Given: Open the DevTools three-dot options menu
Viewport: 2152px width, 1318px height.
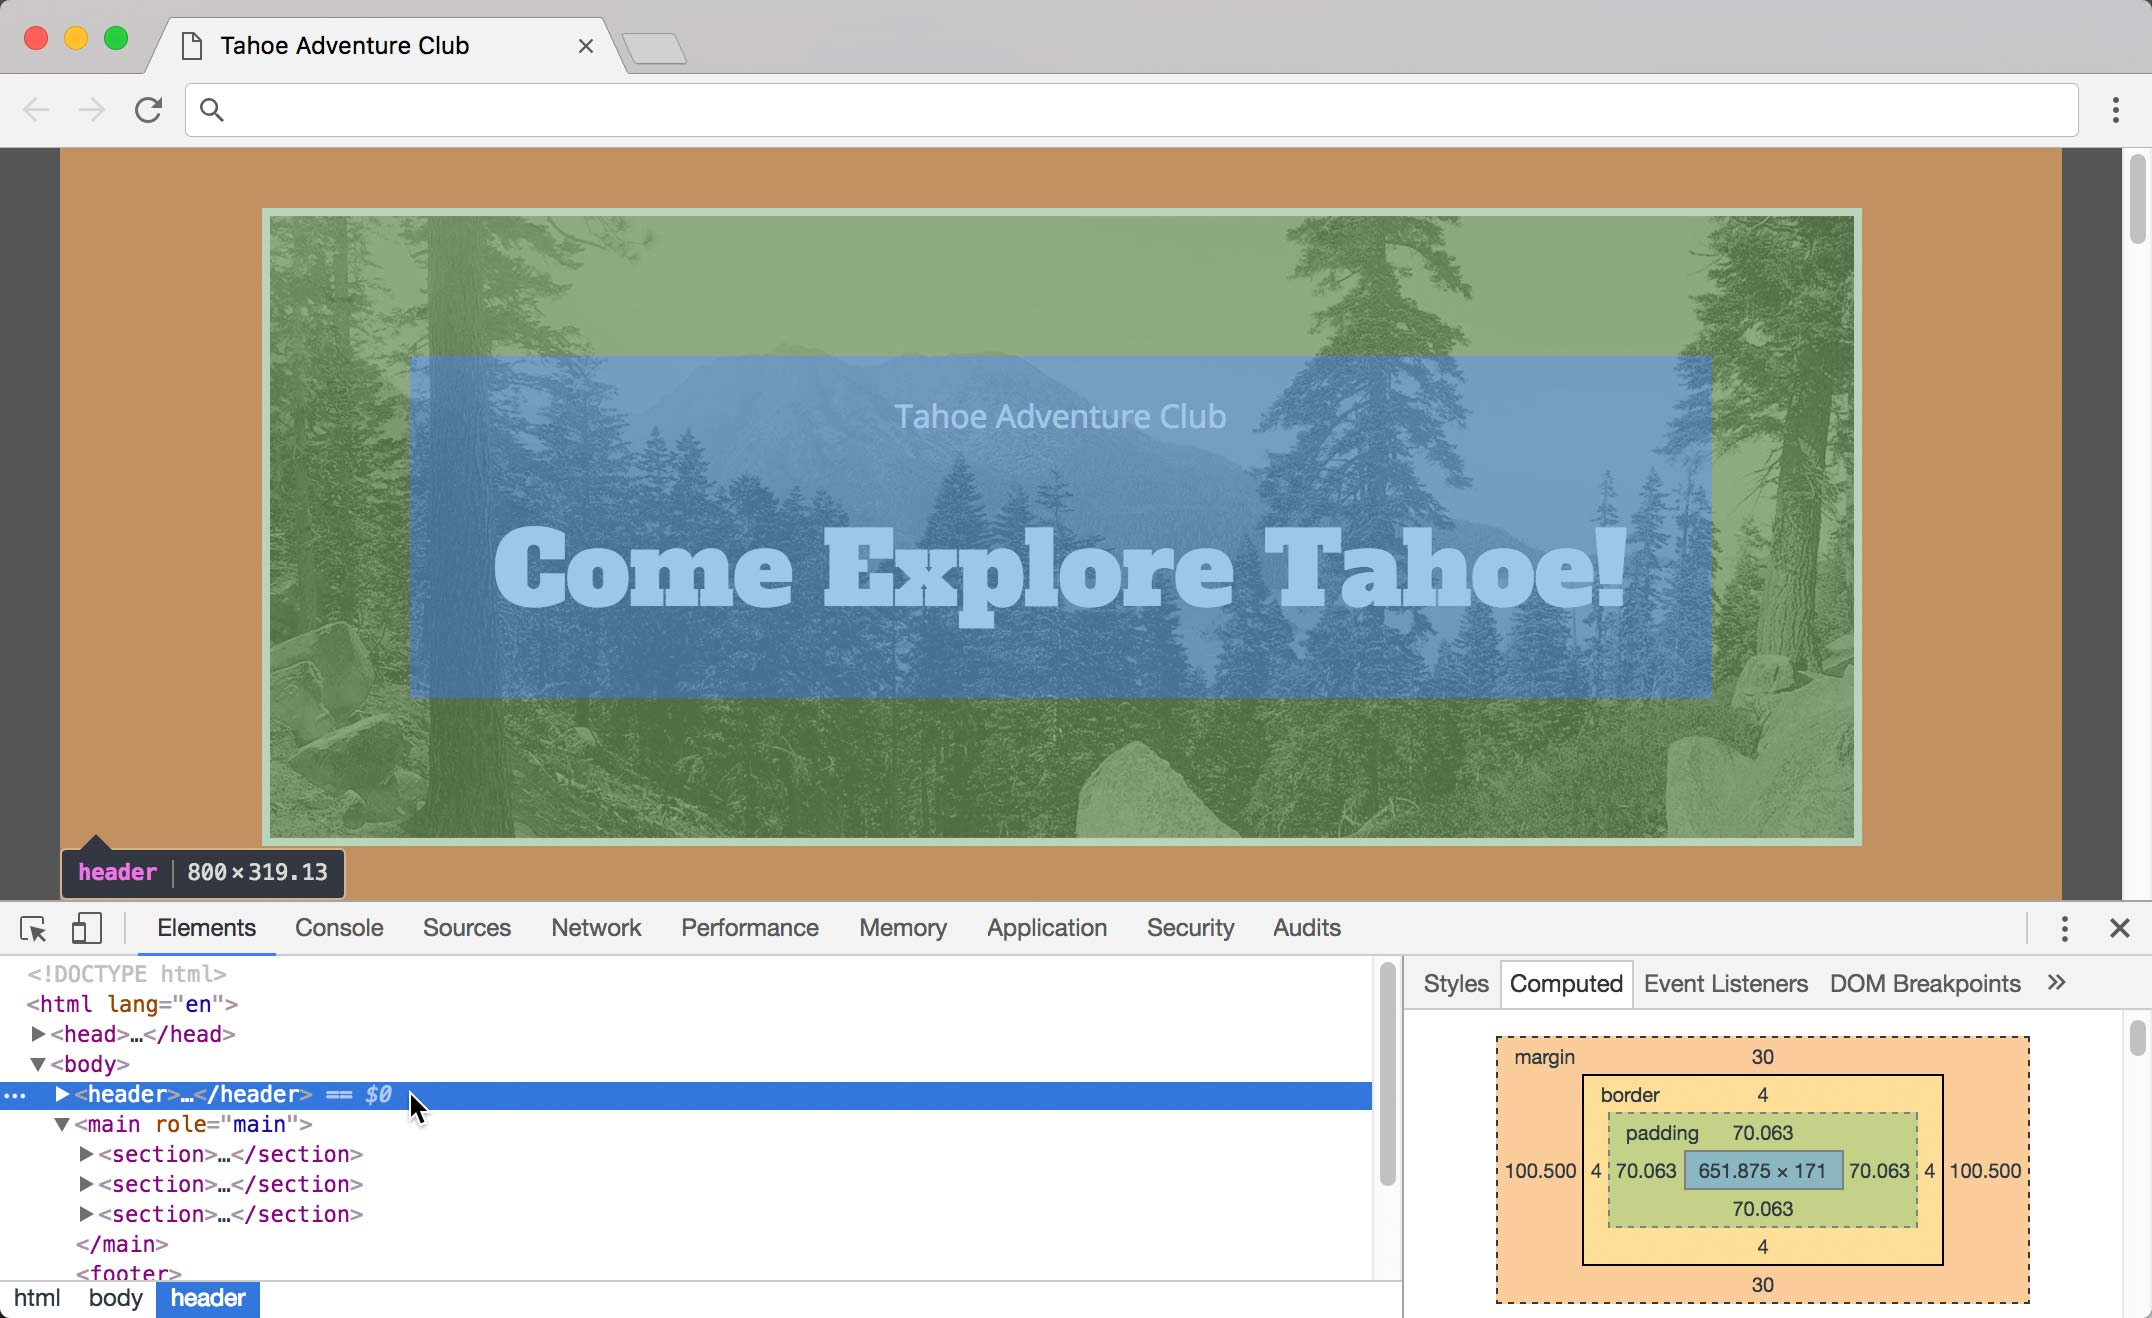Looking at the screenshot, I should point(2064,928).
